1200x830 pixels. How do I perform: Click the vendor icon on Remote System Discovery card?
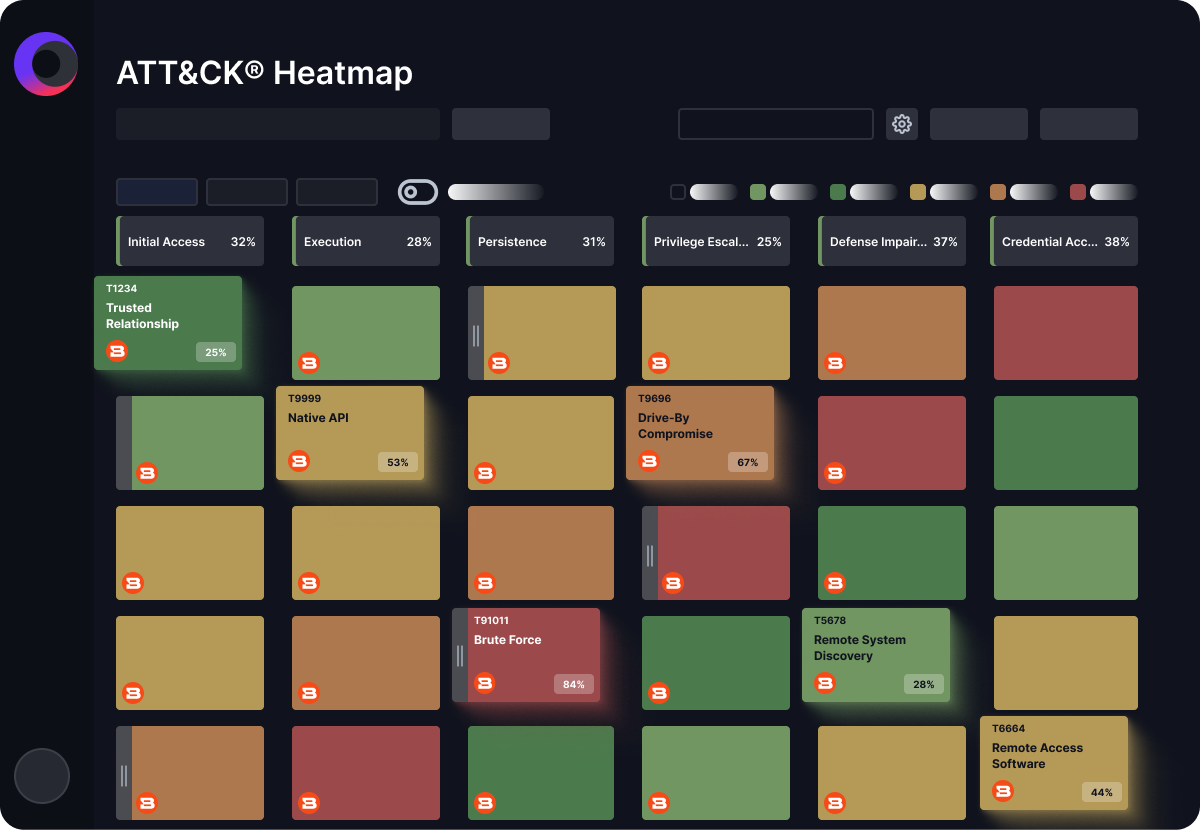click(x=825, y=683)
